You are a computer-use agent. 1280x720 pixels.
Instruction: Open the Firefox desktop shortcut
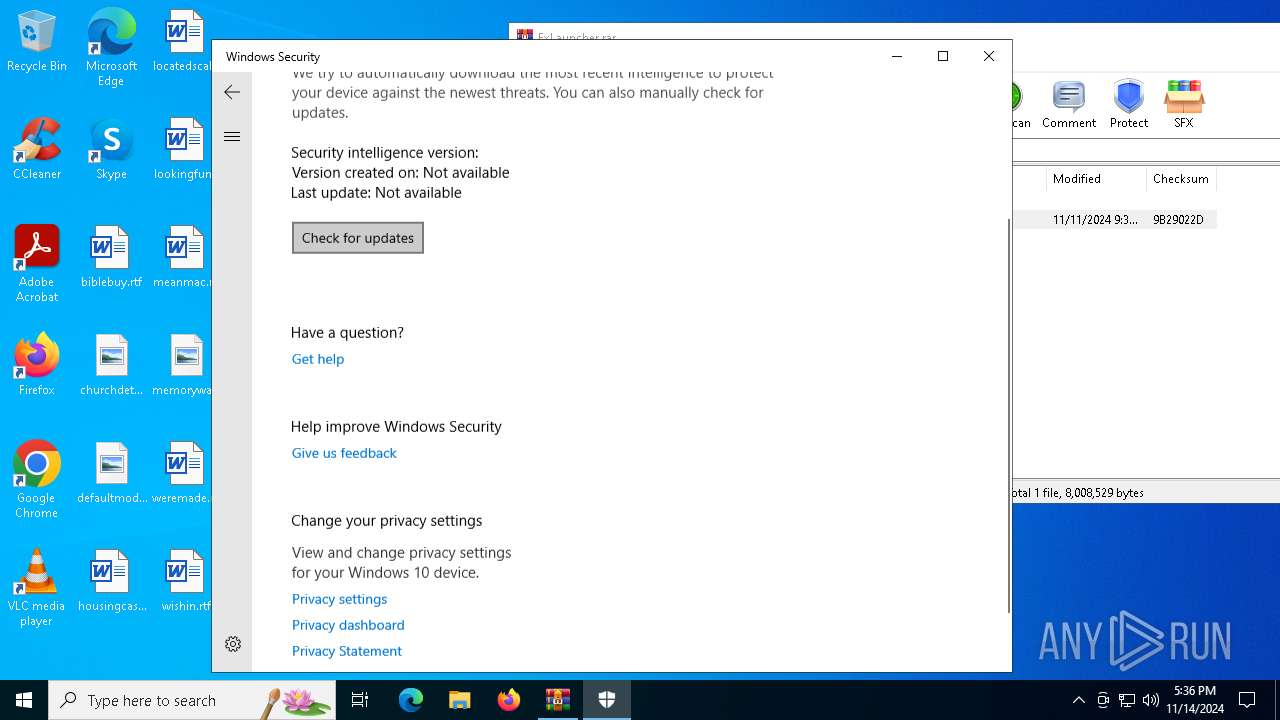[37, 365]
